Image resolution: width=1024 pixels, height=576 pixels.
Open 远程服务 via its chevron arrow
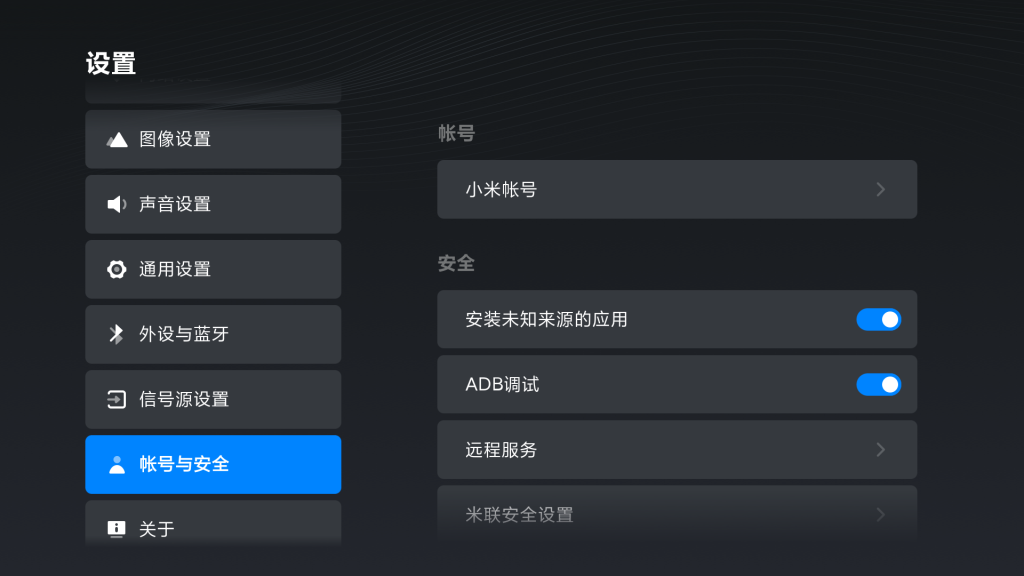(881, 449)
